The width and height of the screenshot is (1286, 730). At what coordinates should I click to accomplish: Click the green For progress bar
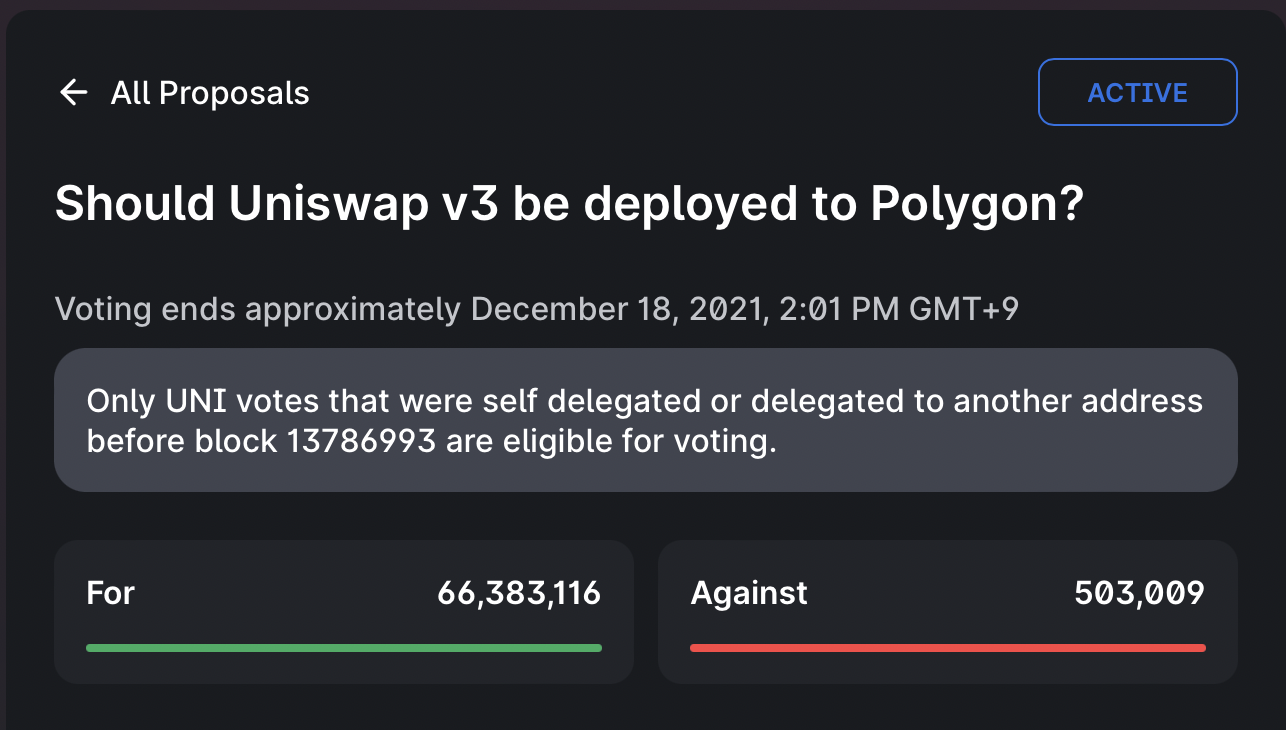pos(344,648)
